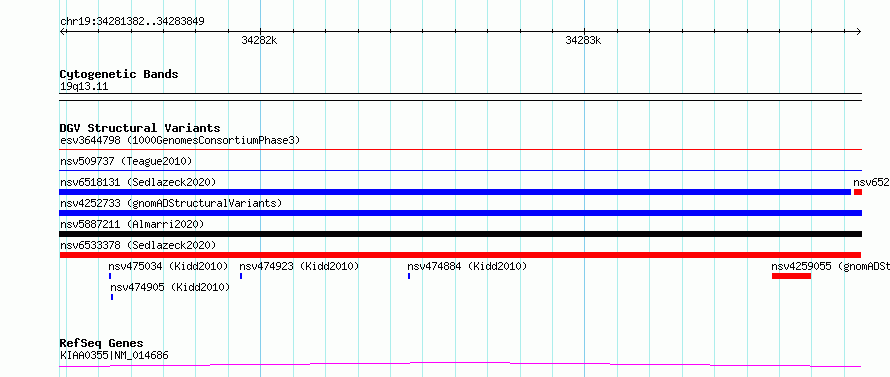Viewport: 890px width, 377px height.
Task: Click the small blue nsv474884 marker
Action: 409,276
